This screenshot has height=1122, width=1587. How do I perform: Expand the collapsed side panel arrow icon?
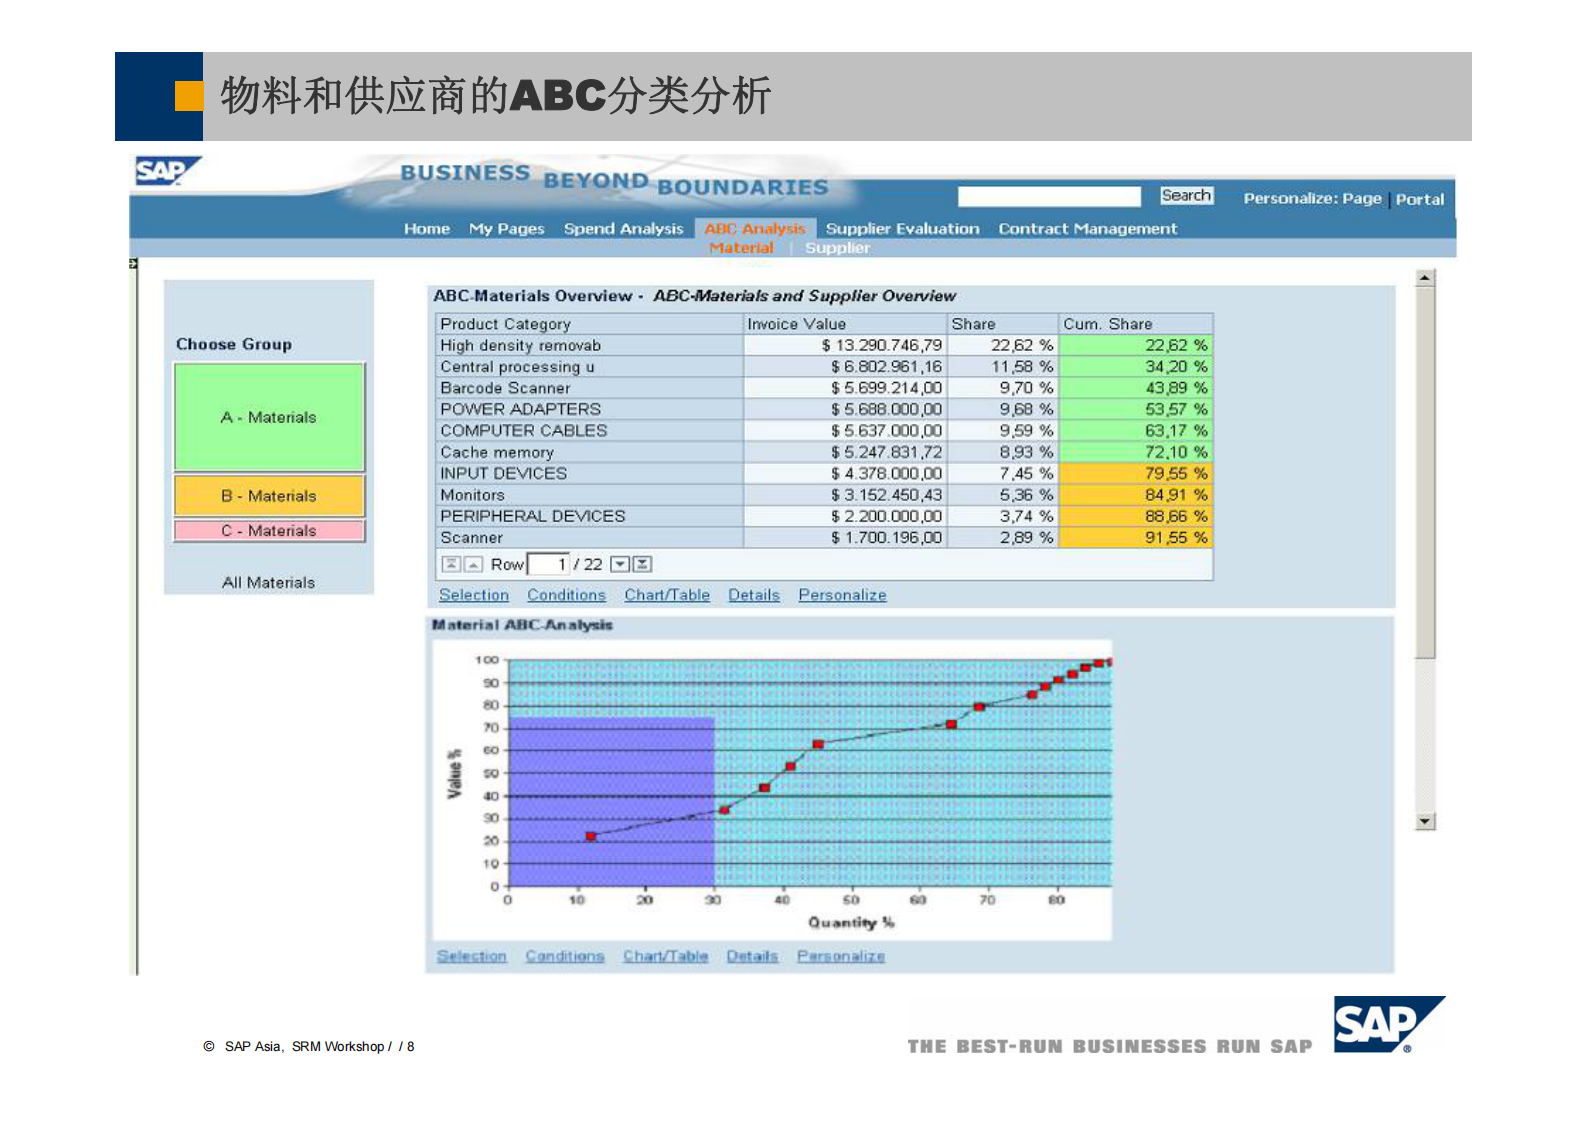[x=133, y=264]
